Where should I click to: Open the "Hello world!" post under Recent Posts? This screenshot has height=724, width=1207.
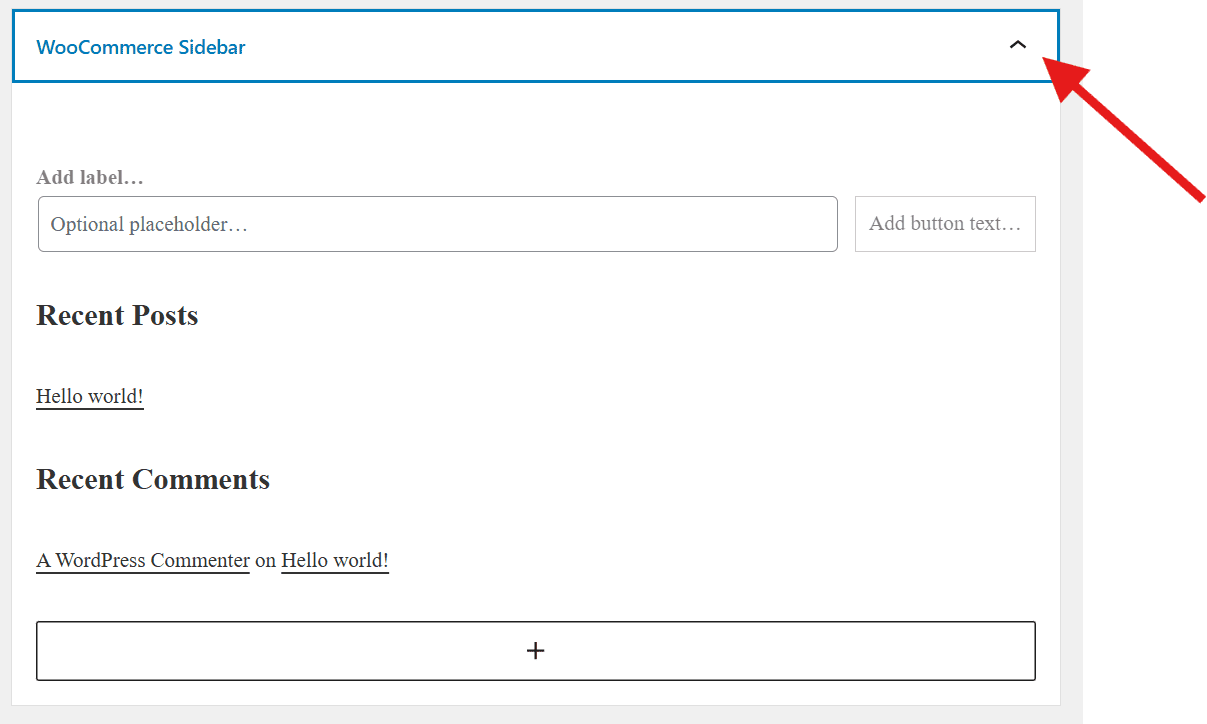tap(89, 396)
